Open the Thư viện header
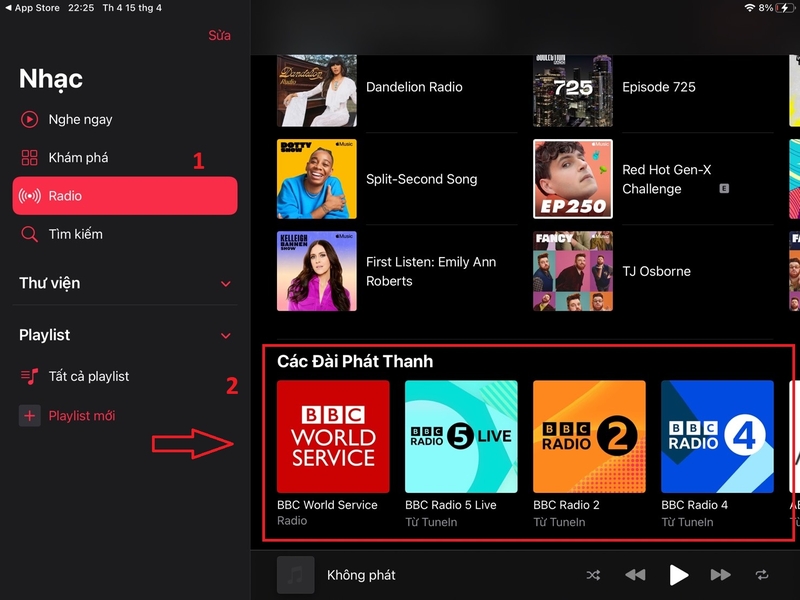The width and height of the screenshot is (800, 600). click(x=49, y=283)
